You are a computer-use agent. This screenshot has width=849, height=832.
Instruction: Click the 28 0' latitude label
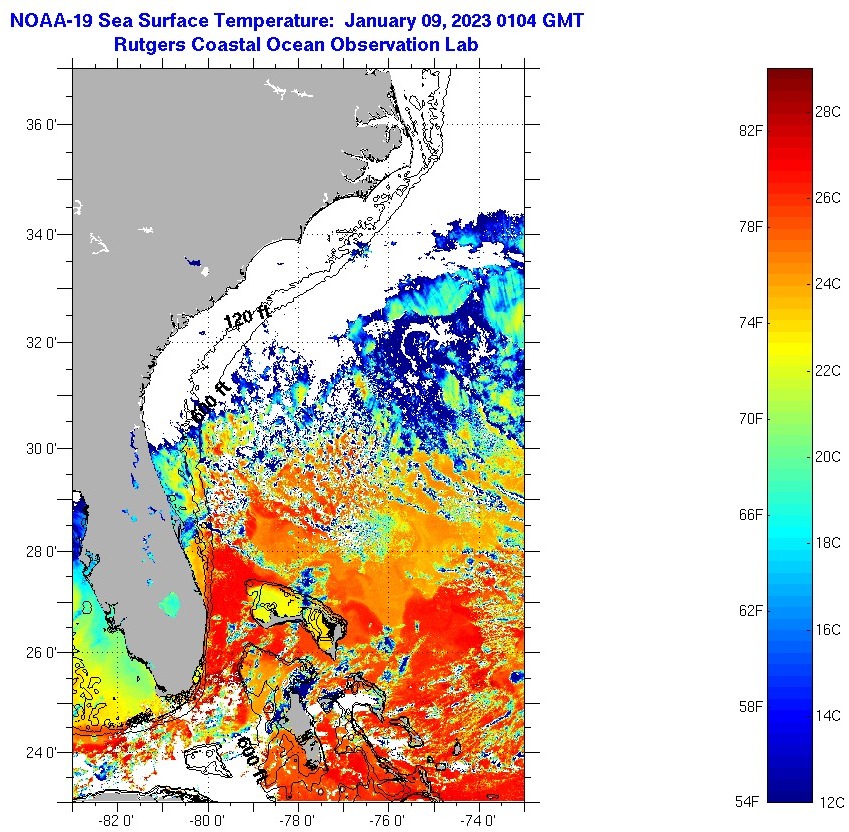[41, 552]
